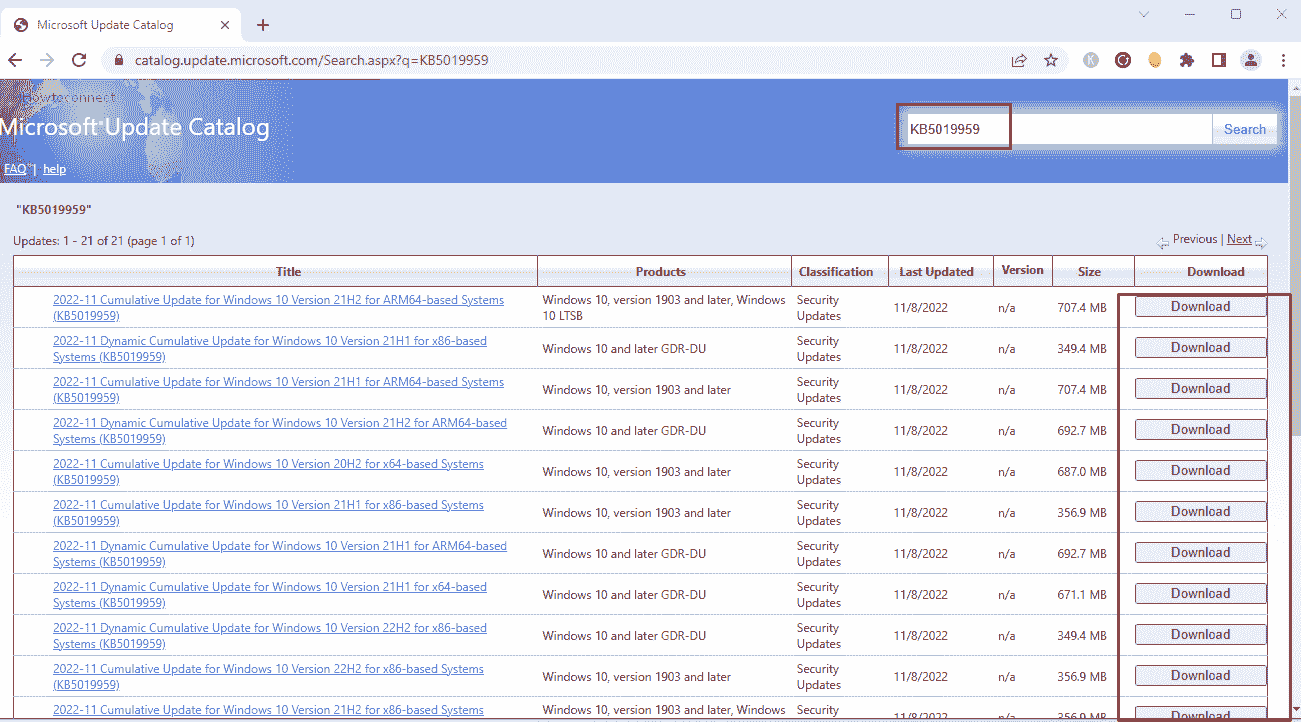
Task: Download 21H1 x86 Cumulative Update 356.9 MB
Action: pyautogui.click(x=1200, y=512)
